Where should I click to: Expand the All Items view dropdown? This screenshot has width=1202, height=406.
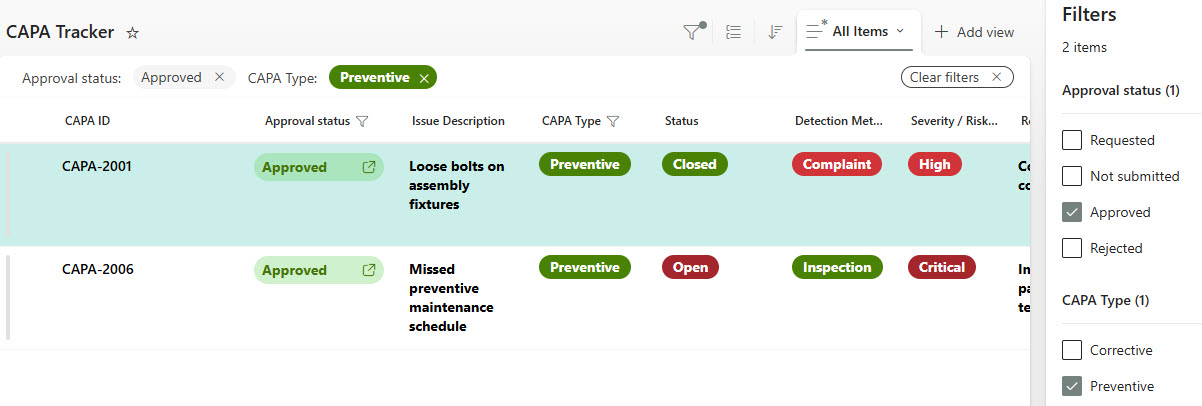coord(899,31)
